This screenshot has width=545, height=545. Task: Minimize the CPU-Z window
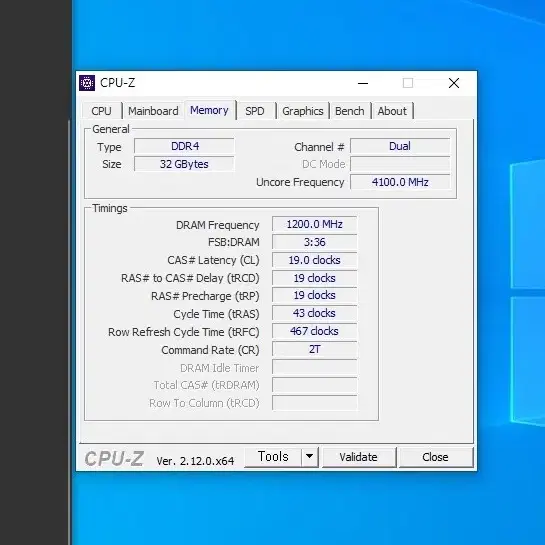pyautogui.click(x=363, y=83)
